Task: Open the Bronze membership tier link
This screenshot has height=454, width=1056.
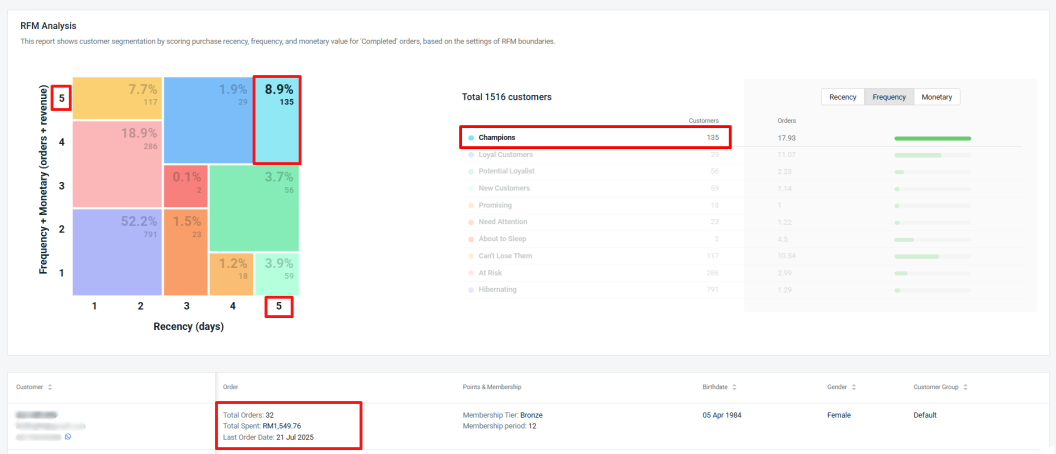Action: pyautogui.click(x=531, y=415)
